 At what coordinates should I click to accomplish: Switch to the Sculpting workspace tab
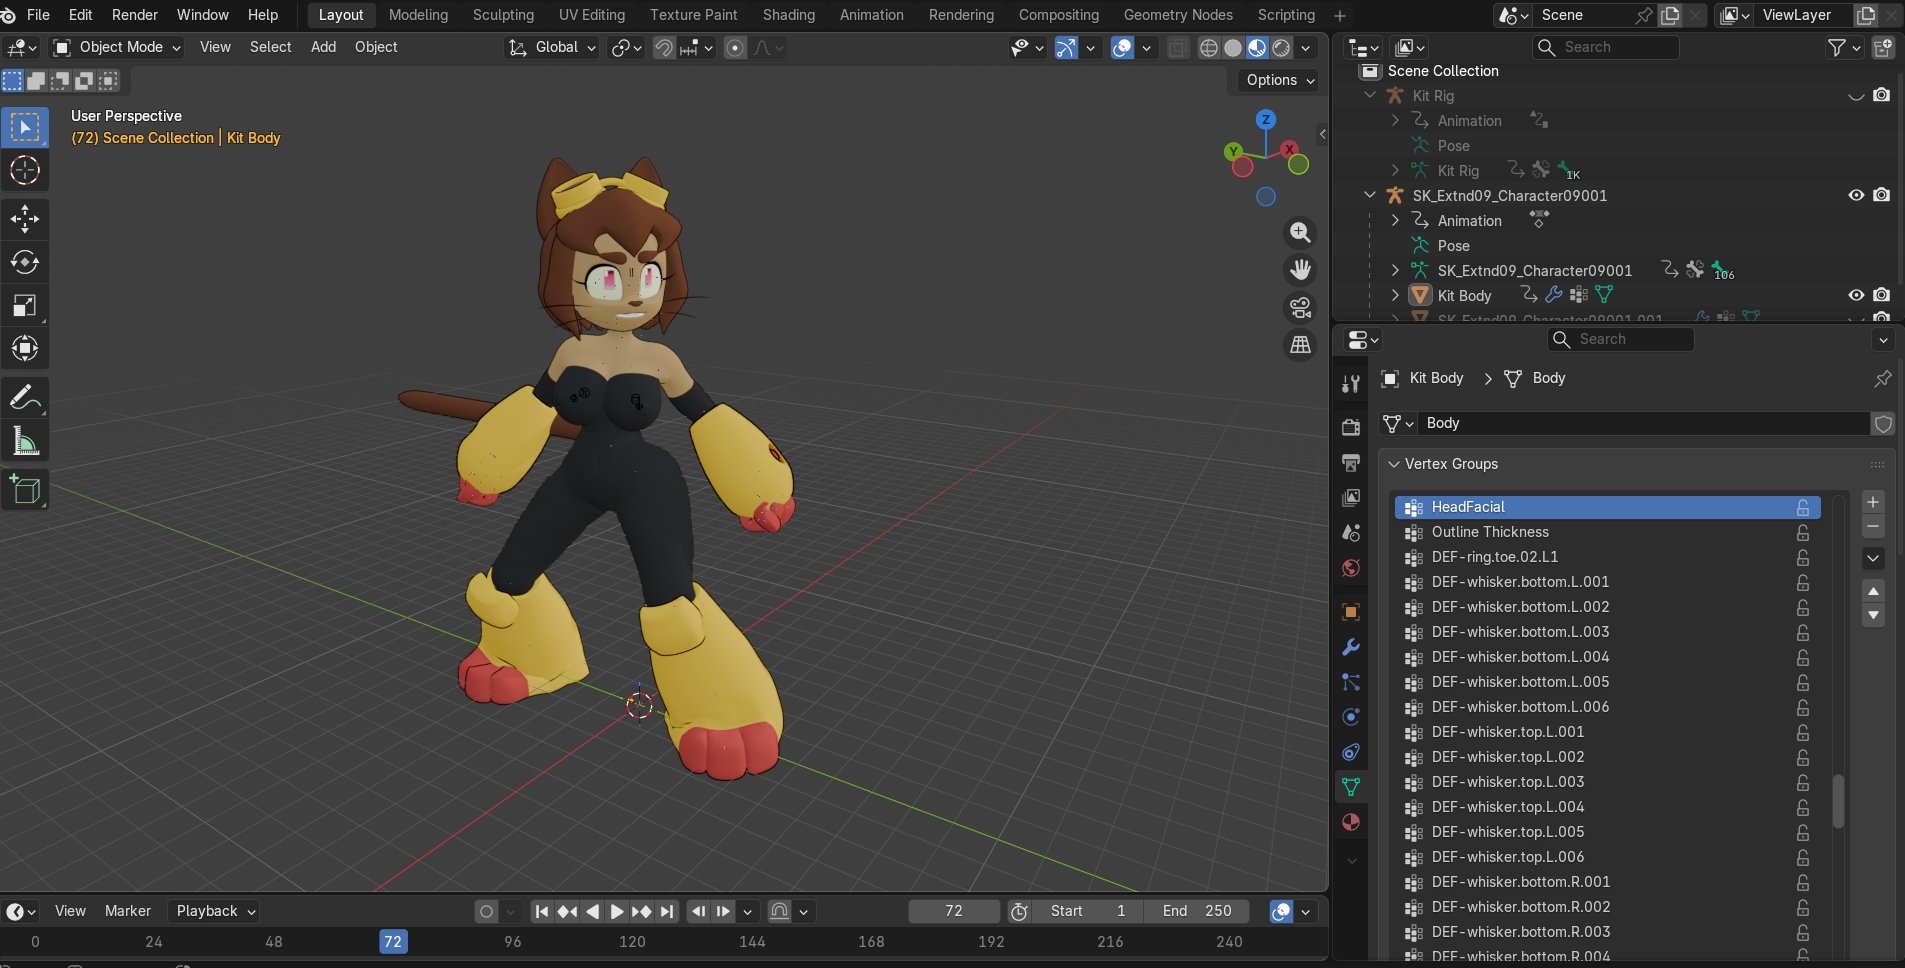point(503,15)
